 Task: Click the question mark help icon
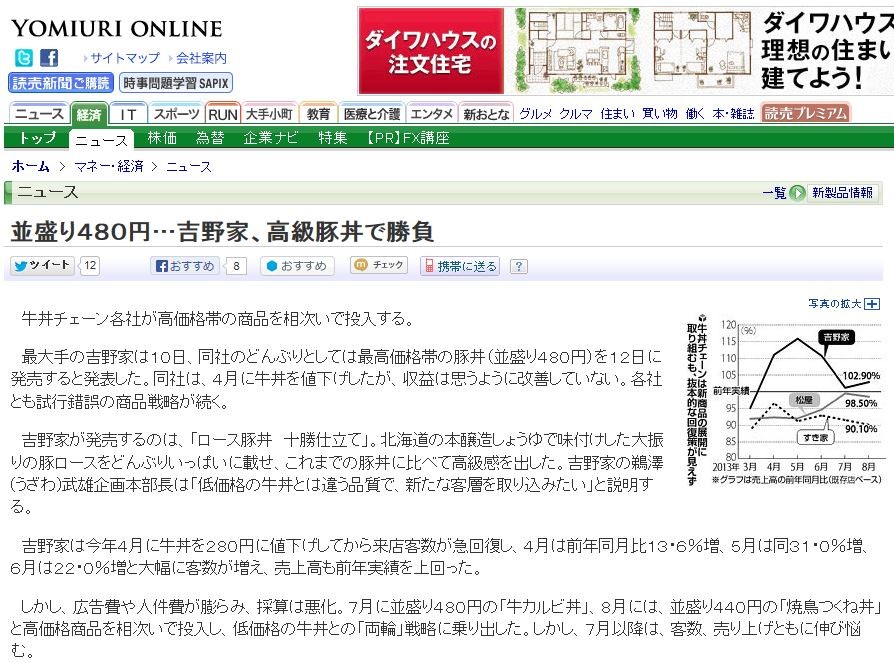tap(518, 266)
